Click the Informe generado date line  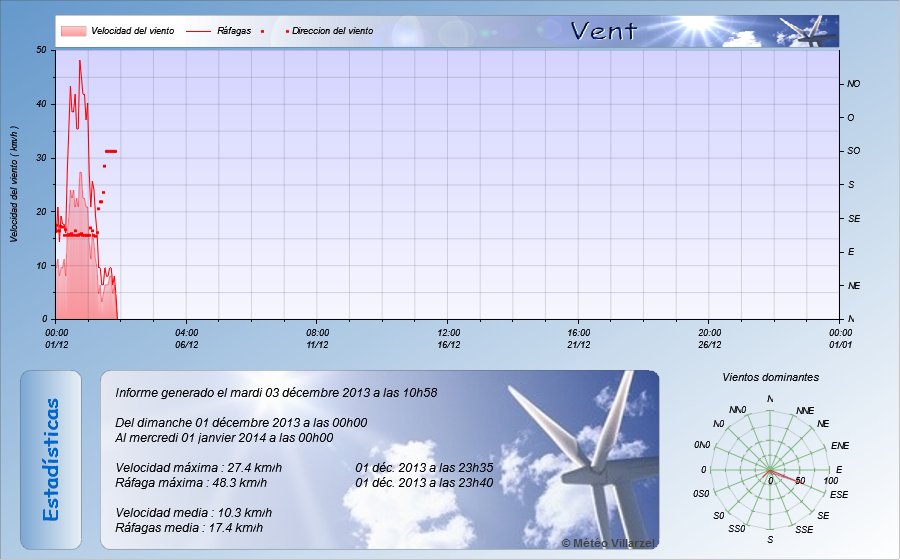278,393
